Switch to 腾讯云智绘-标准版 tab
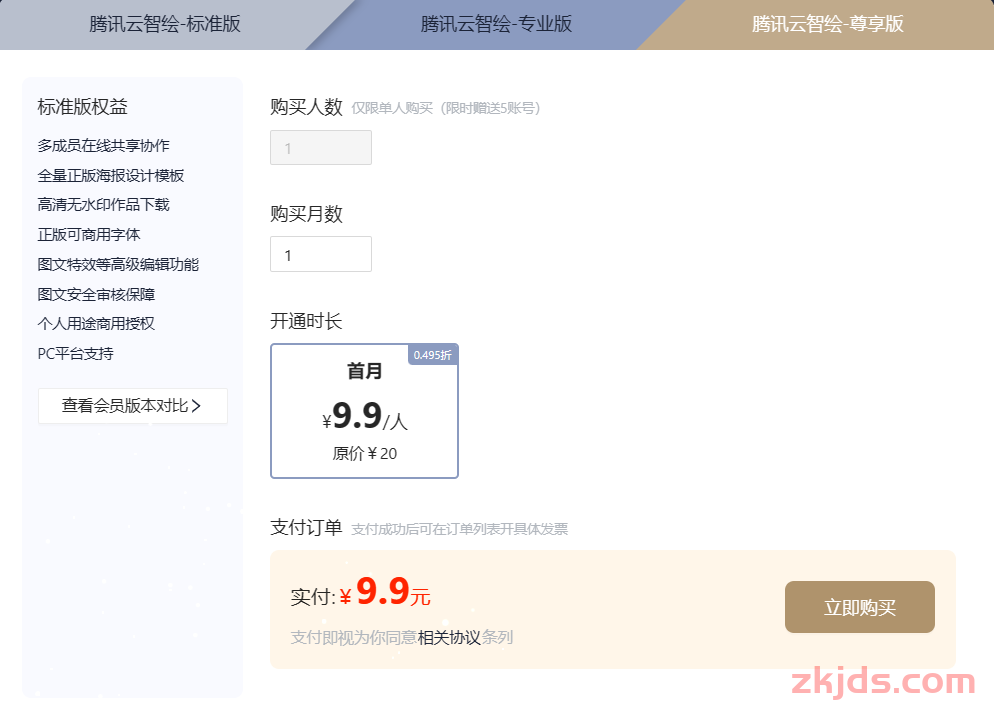This screenshot has width=994, height=713. (165, 24)
